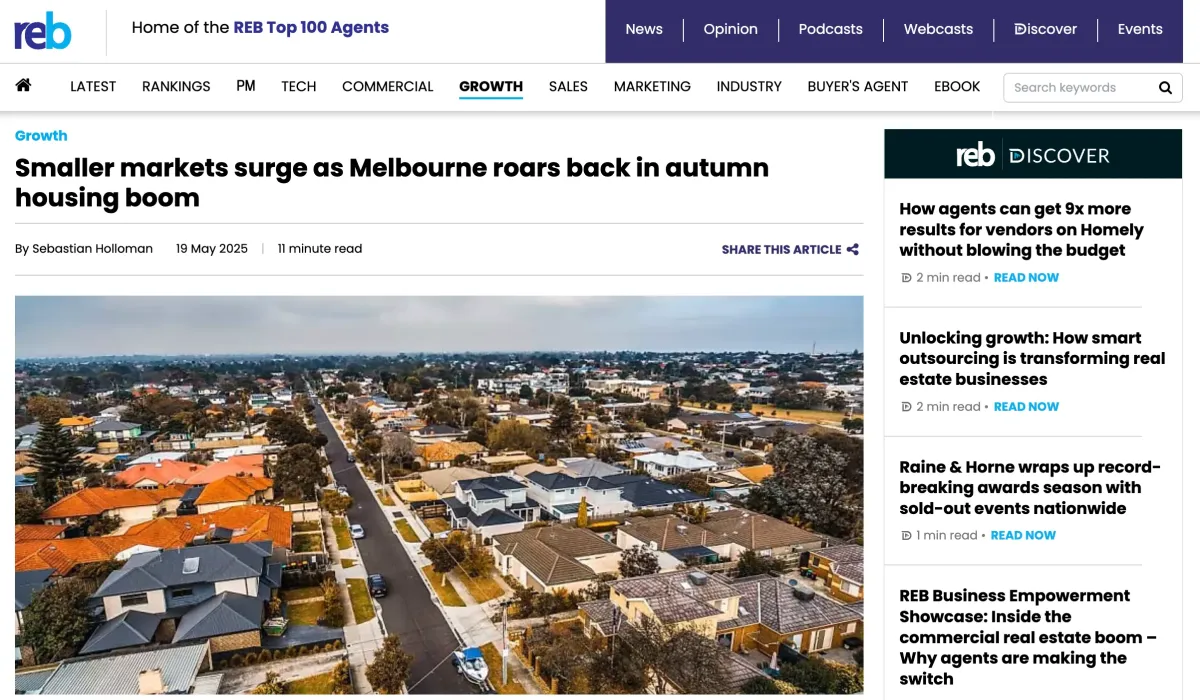Open Raine & Horne awards season article
Viewport: 1200px width, 700px height.
[1030, 488]
